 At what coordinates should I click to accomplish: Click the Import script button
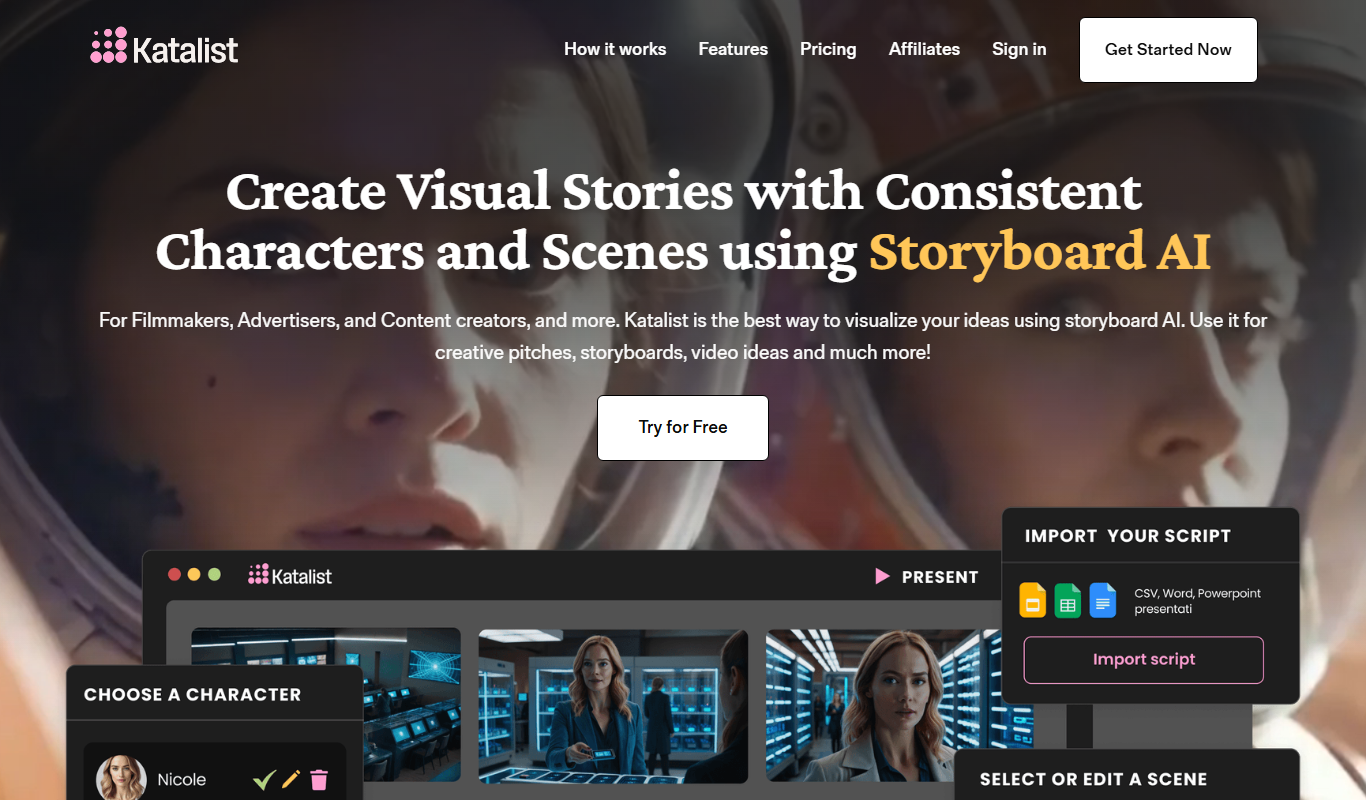[x=1144, y=660]
